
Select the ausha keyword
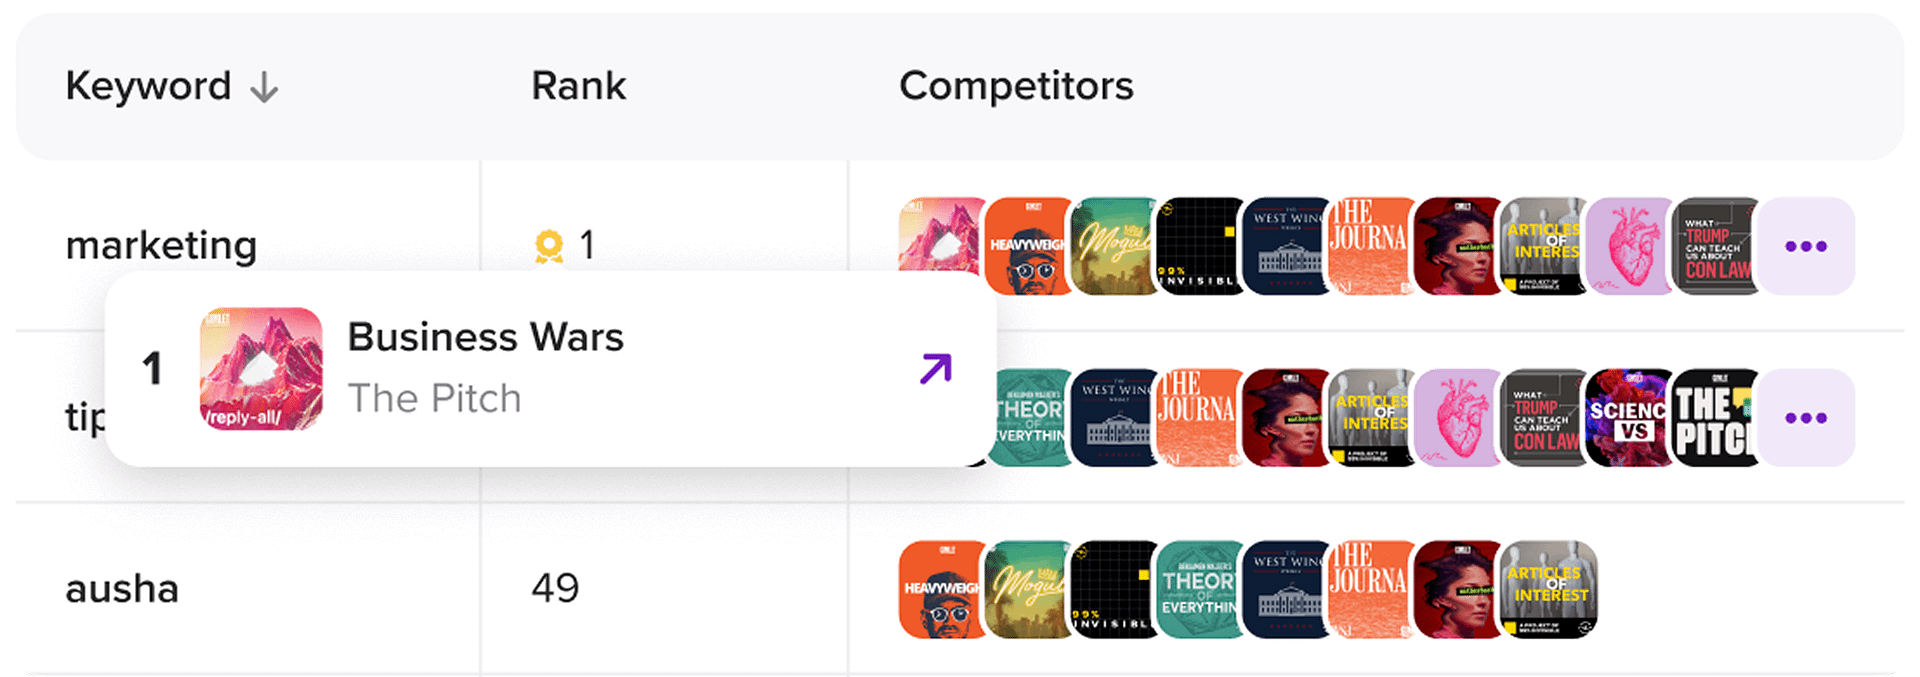[122, 589]
